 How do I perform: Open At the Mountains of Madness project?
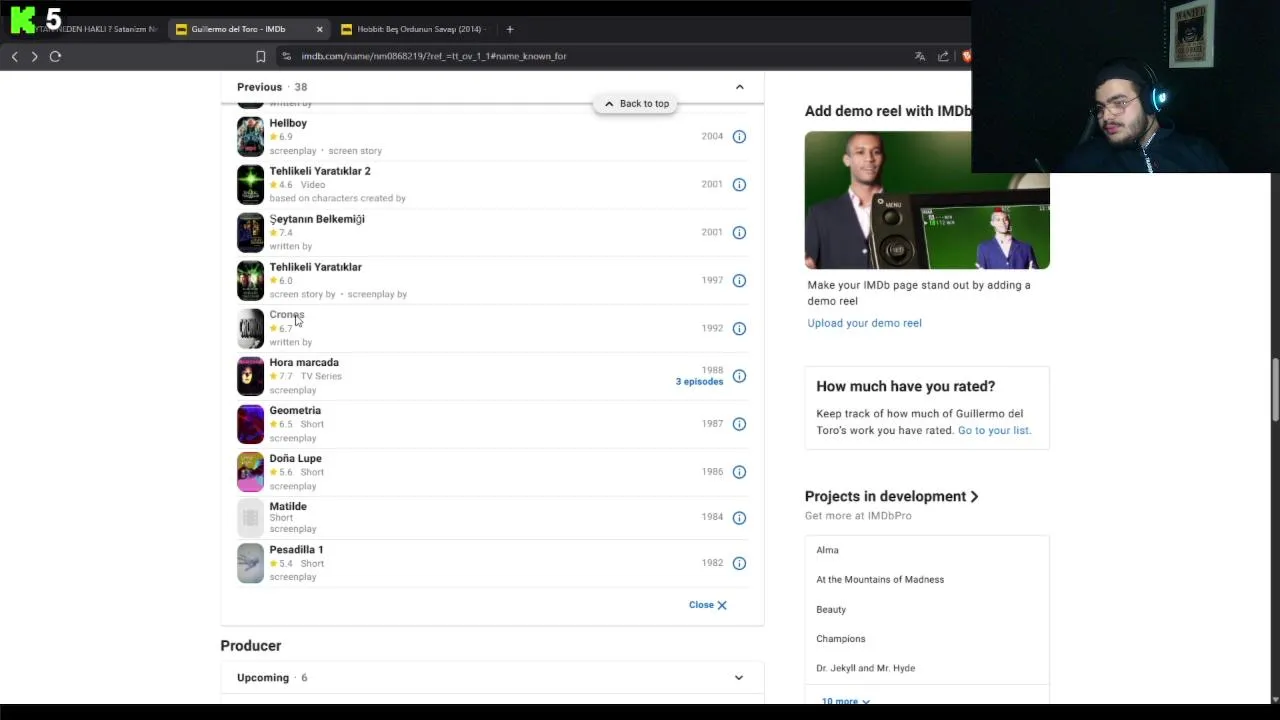pyautogui.click(x=880, y=580)
